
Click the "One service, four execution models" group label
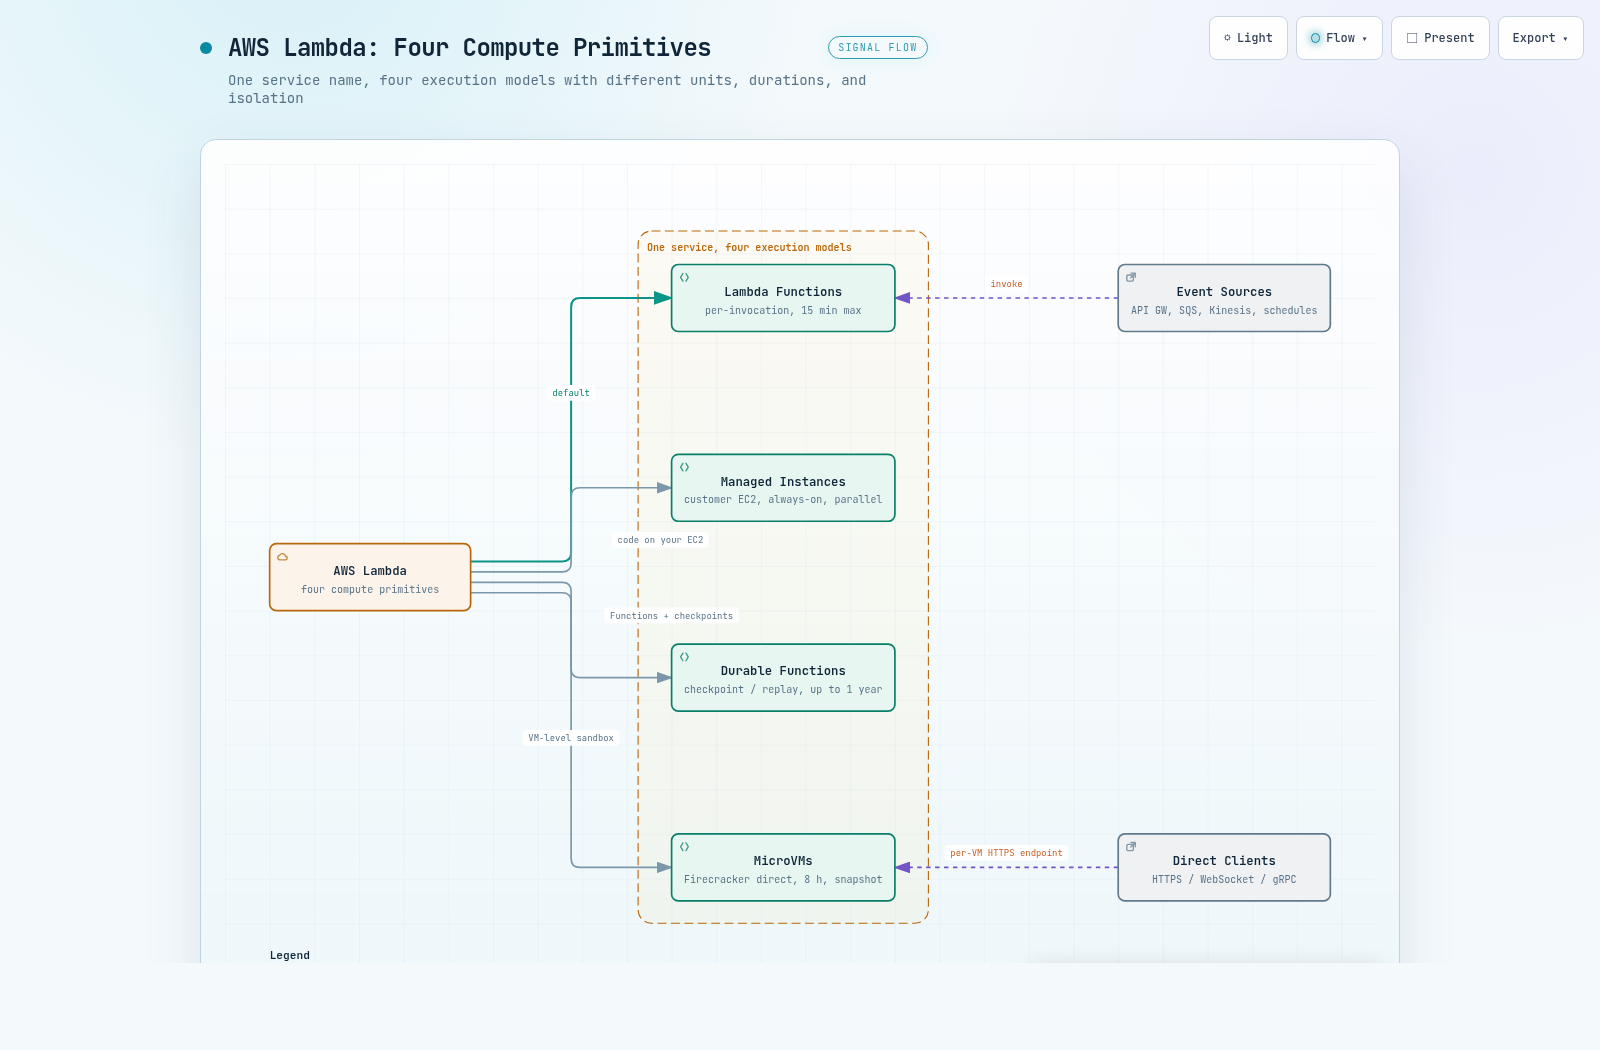click(749, 248)
